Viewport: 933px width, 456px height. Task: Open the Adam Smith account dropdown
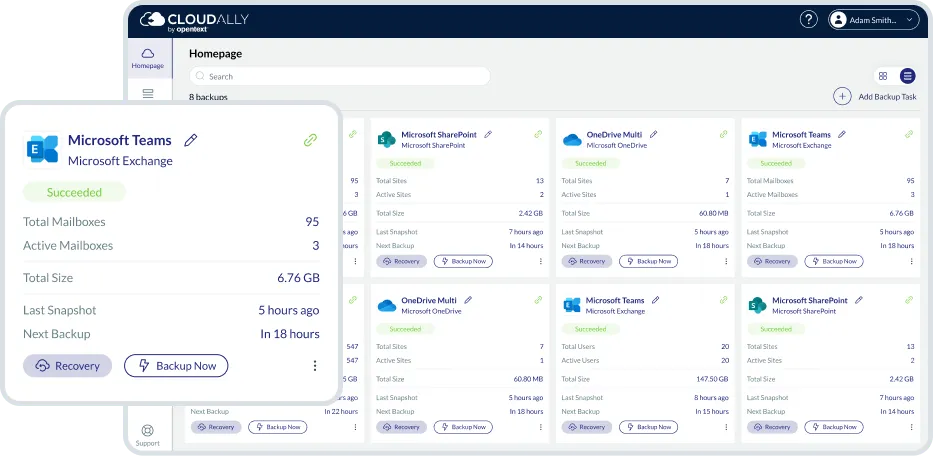[x=873, y=20]
